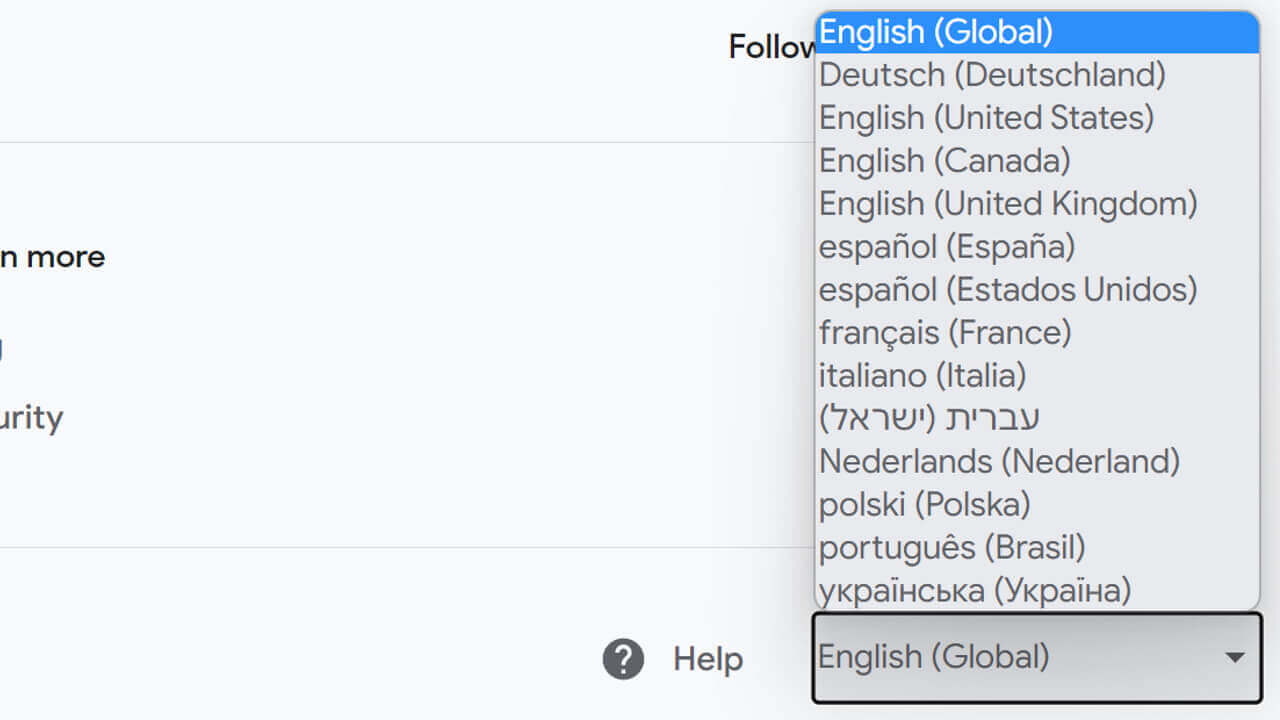This screenshot has width=1280, height=720.
Task: Pick English (Canada) from the list
Action: pyautogui.click(x=945, y=161)
